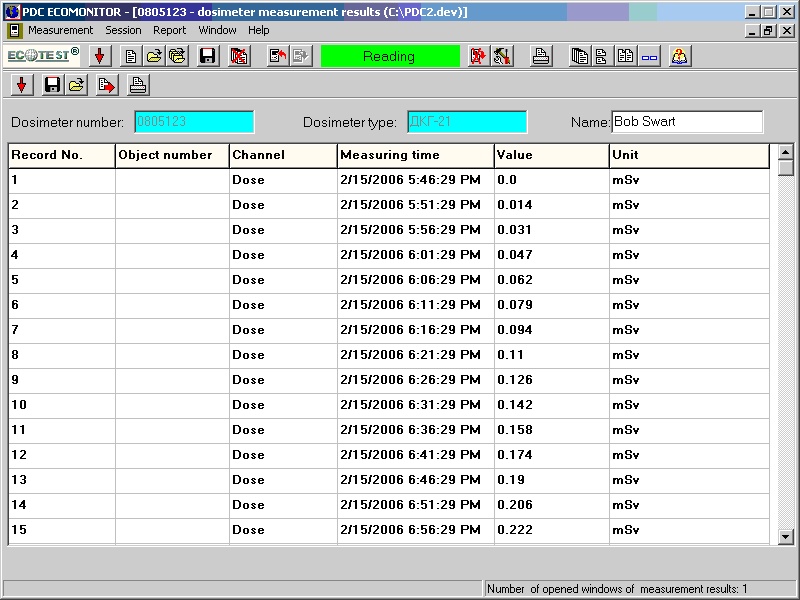Screen dimensions: 800x600
Task: Open the Report menu
Action: [169, 30]
